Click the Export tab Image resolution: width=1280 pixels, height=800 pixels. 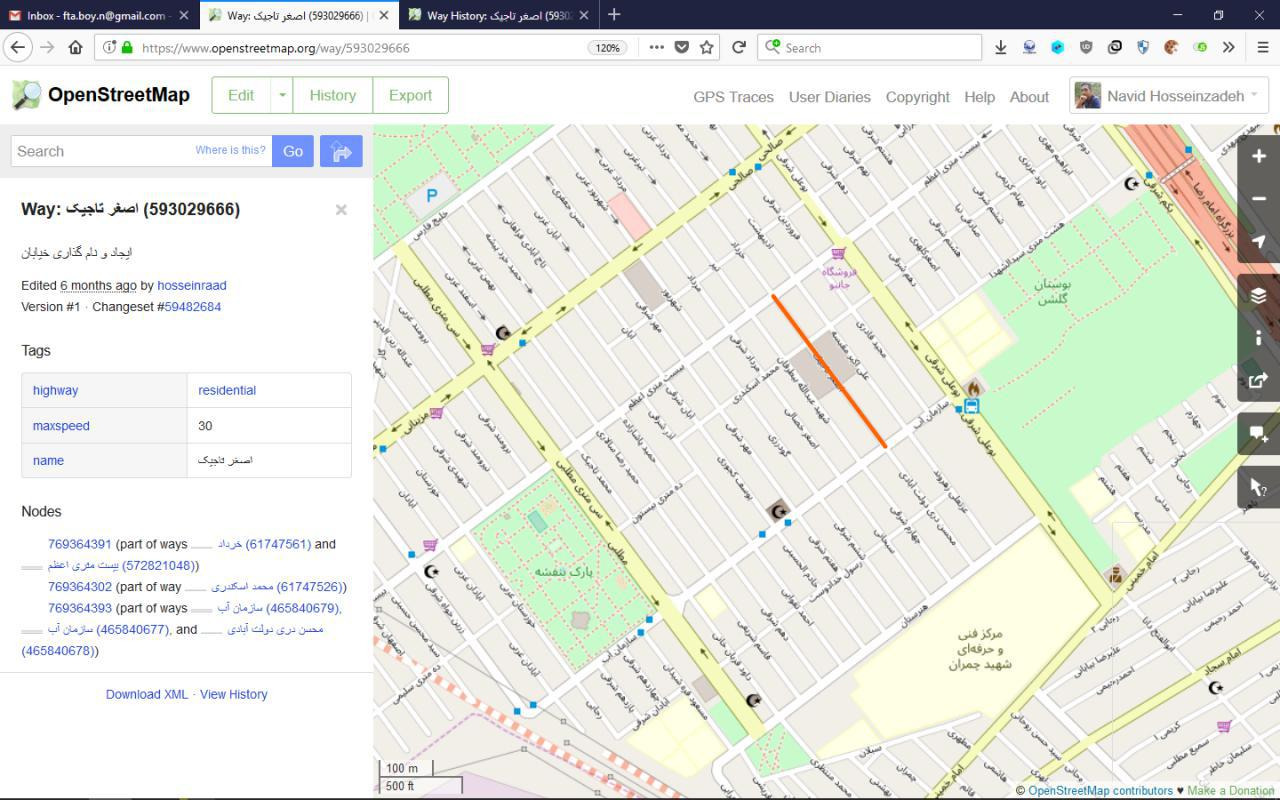tap(410, 95)
